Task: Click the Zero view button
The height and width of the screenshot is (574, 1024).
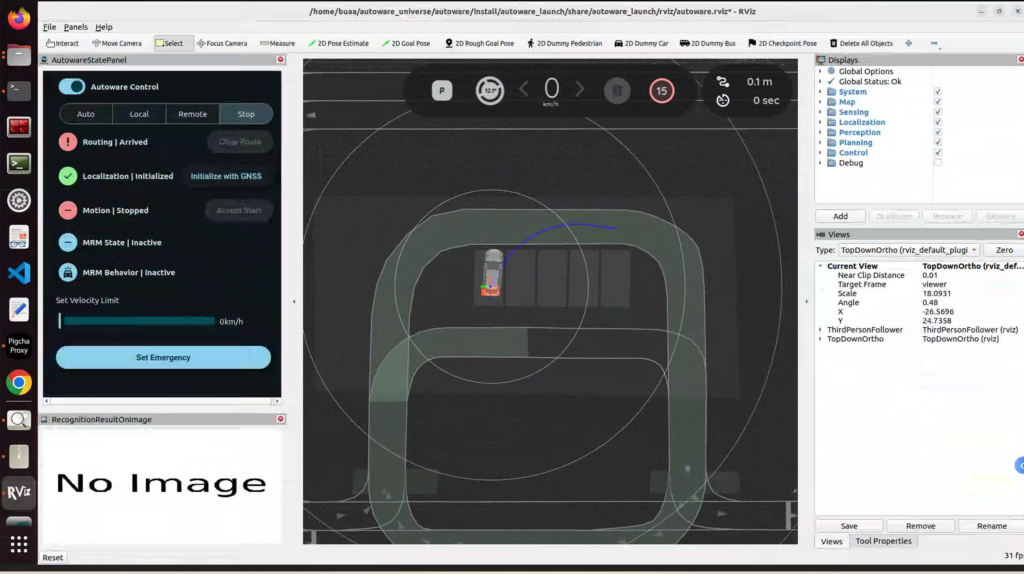Action: click(1004, 250)
